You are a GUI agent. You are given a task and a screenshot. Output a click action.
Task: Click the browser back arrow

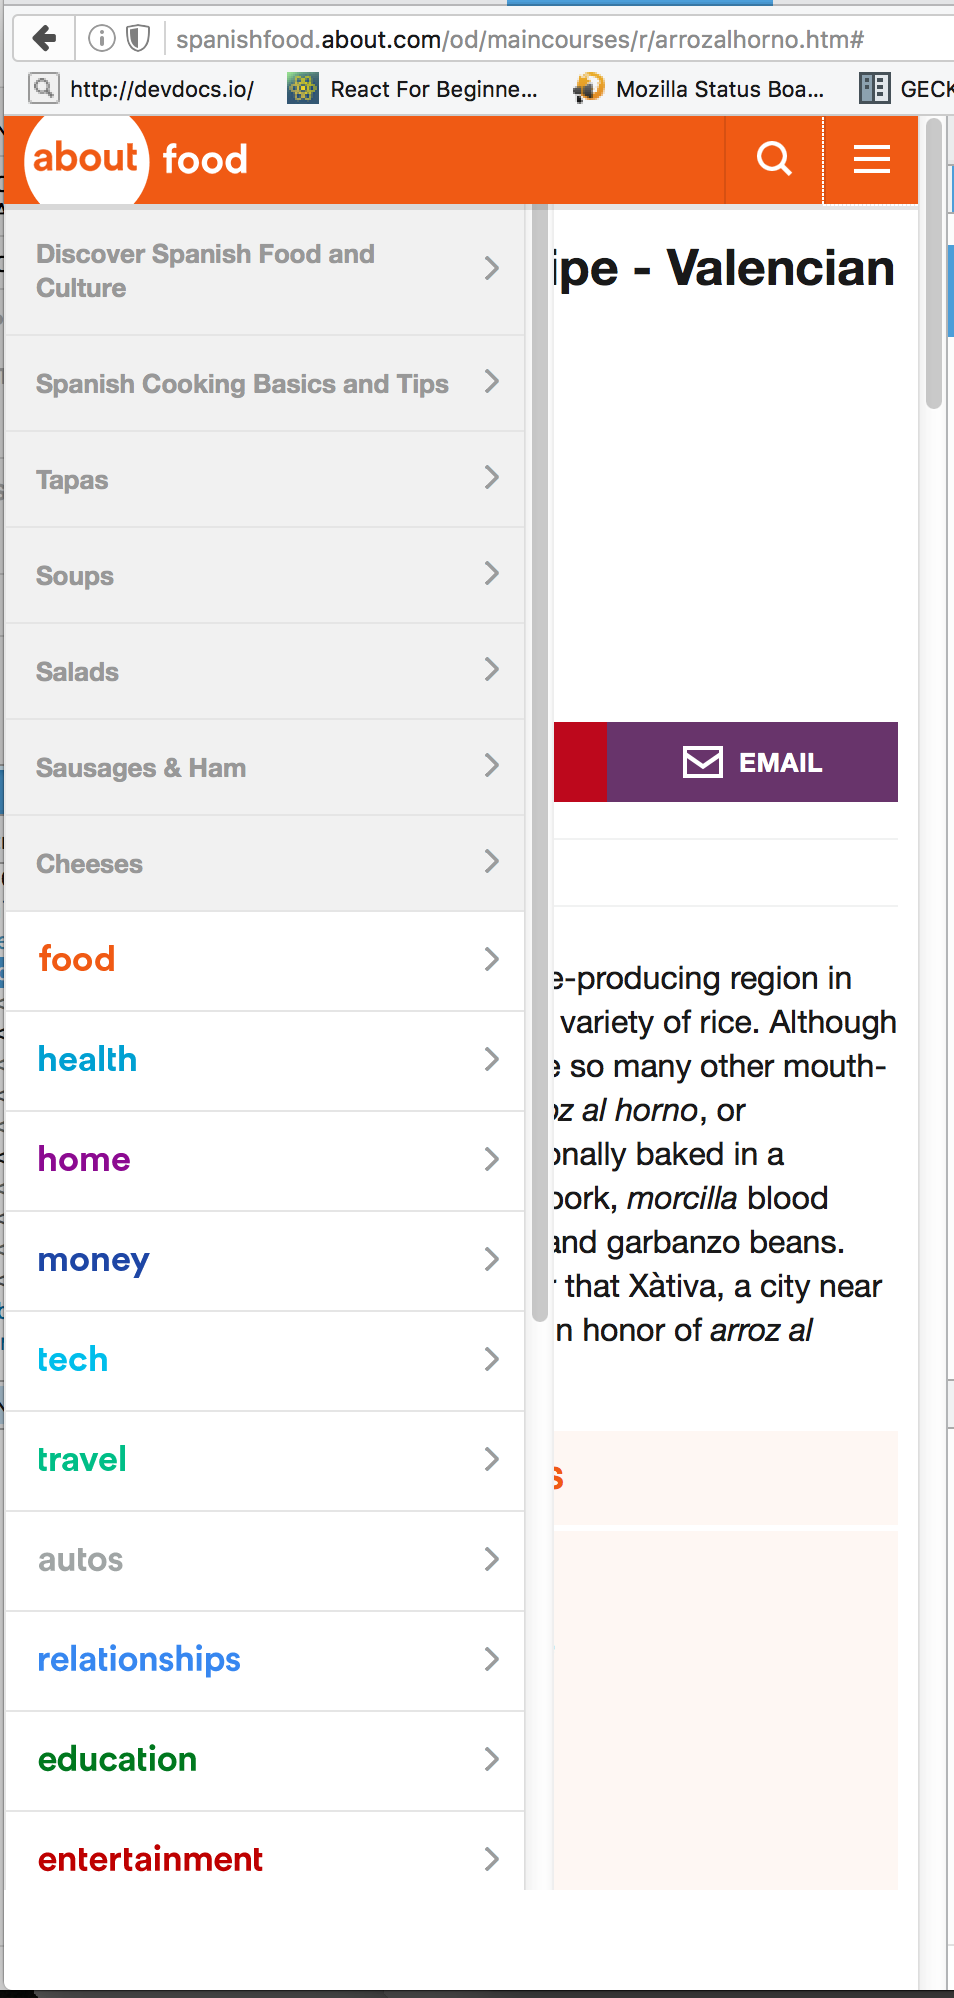pos(44,39)
